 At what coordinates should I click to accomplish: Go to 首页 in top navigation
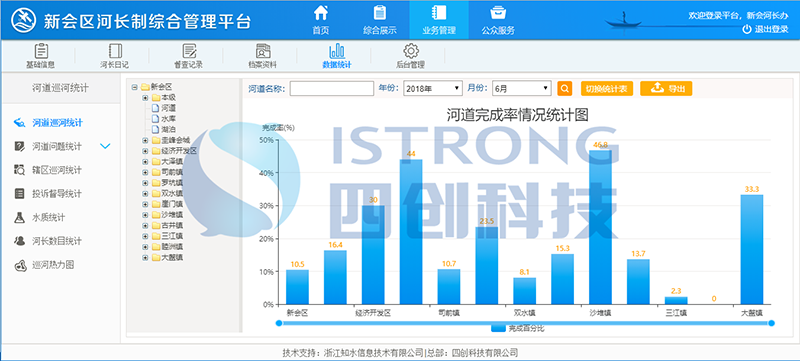(x=320, y=20)
